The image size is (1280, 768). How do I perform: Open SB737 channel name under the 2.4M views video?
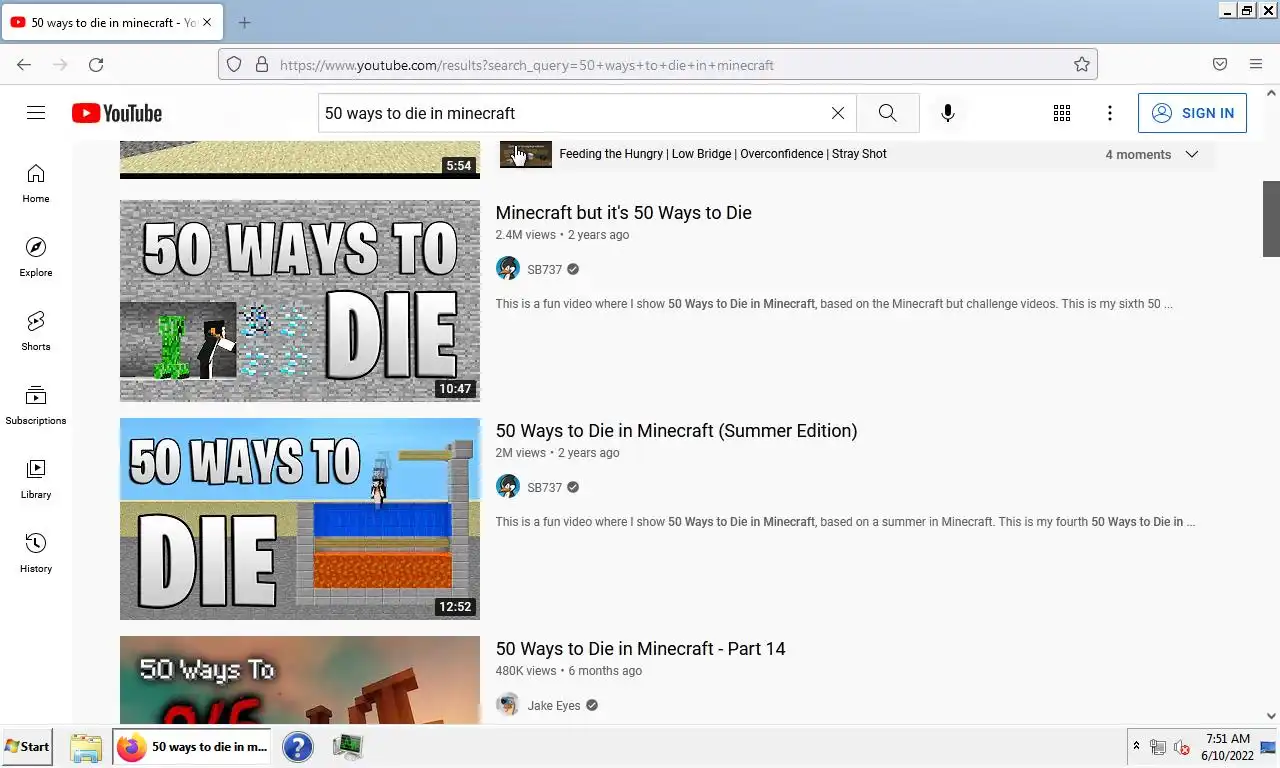[545, 269]
